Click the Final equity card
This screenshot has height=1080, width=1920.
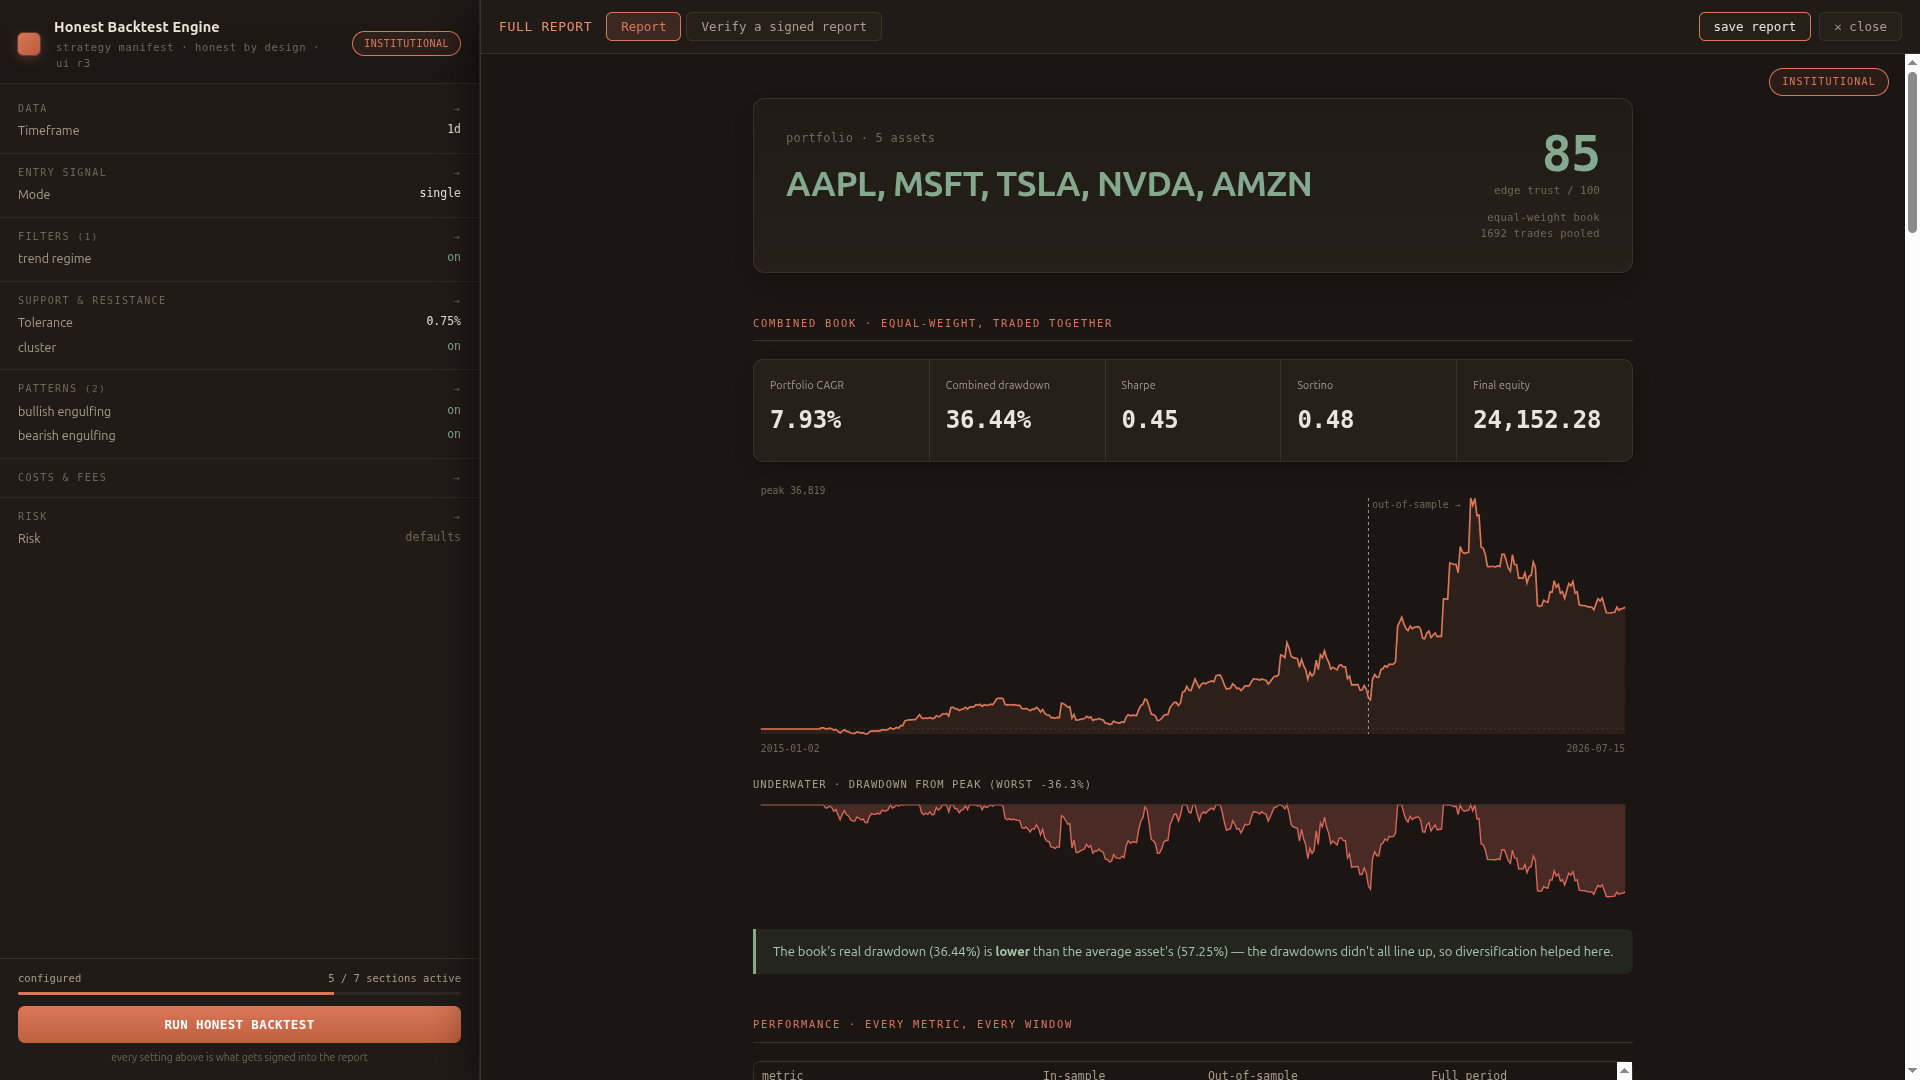(1544, 410)
